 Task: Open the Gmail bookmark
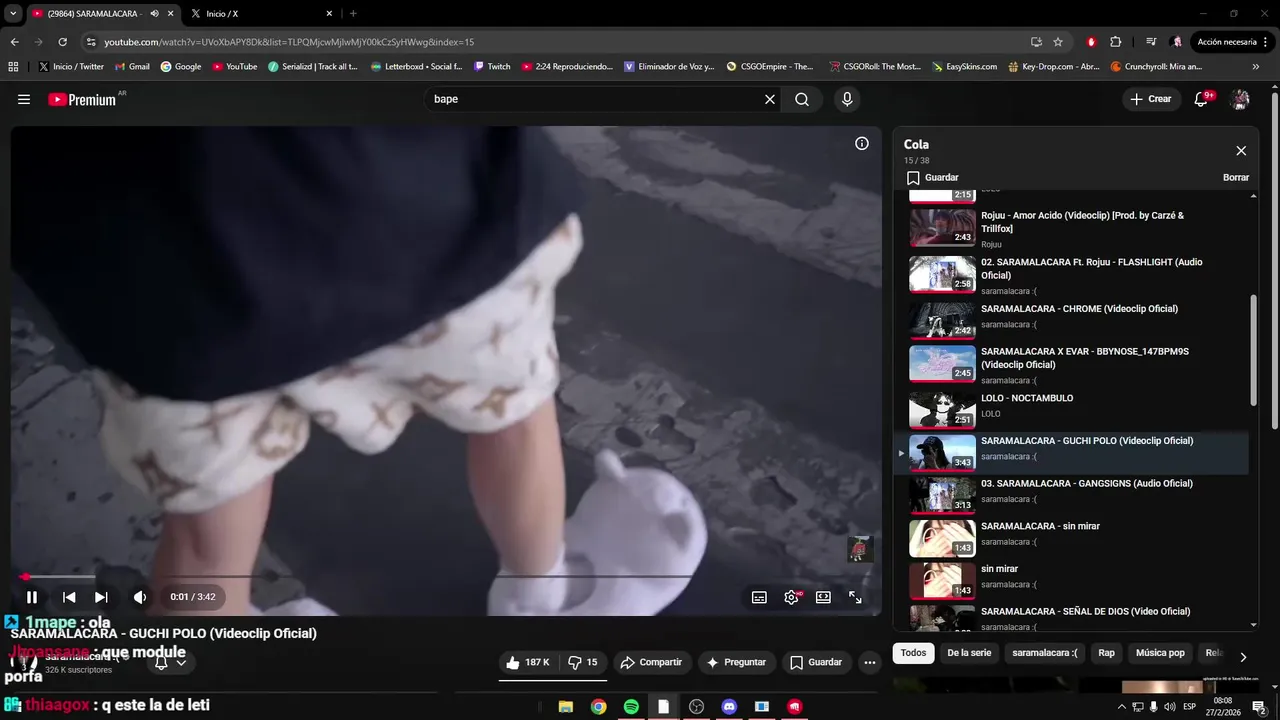point(132,67)
